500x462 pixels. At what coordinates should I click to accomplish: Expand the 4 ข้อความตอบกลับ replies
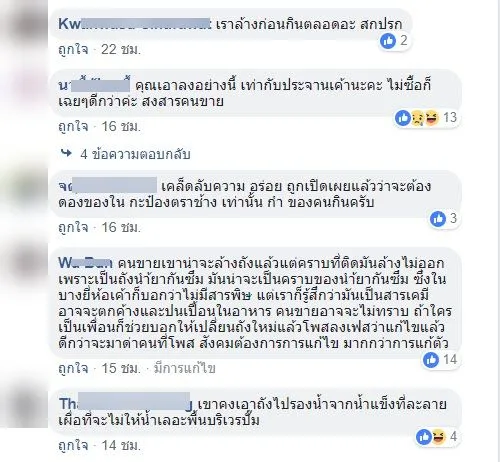click(135, 154)
